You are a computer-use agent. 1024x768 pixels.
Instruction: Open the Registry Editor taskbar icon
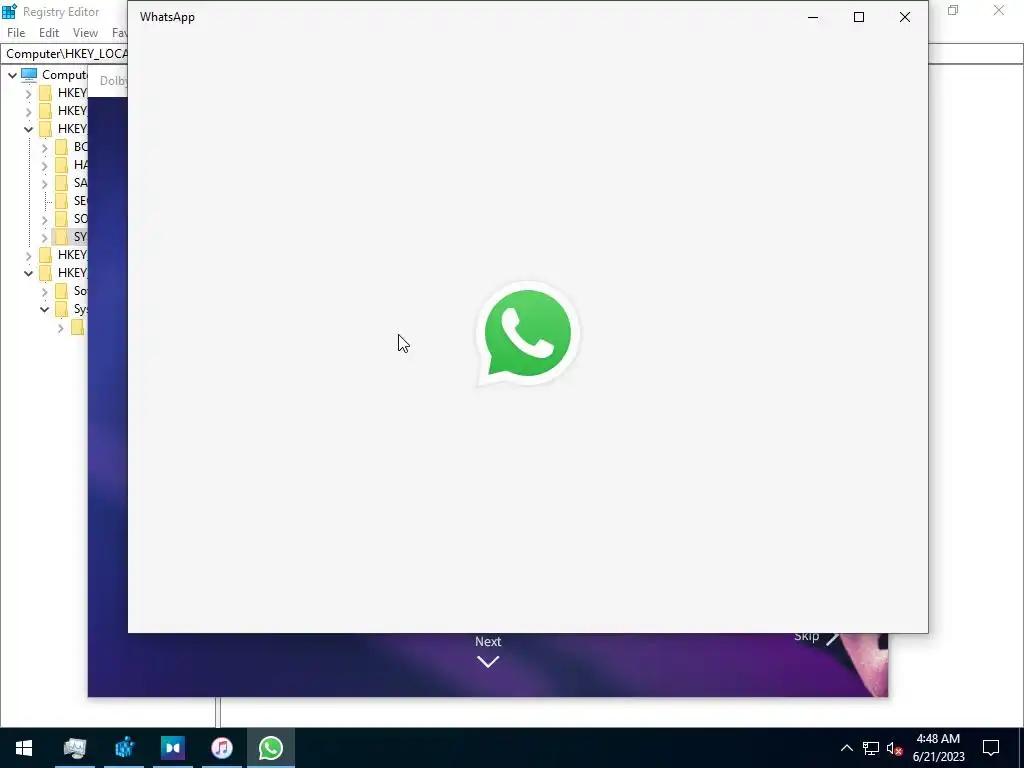click(x=124, y=748)
